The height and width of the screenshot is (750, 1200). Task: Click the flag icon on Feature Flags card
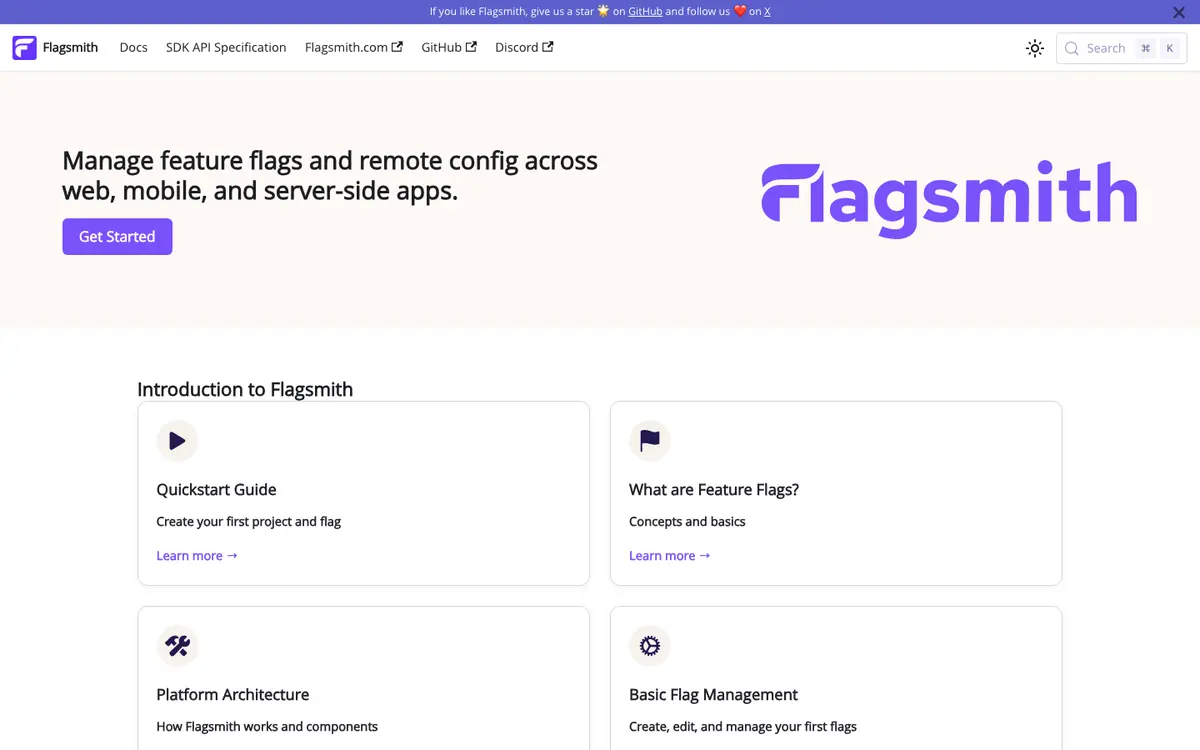coord(650,440)
